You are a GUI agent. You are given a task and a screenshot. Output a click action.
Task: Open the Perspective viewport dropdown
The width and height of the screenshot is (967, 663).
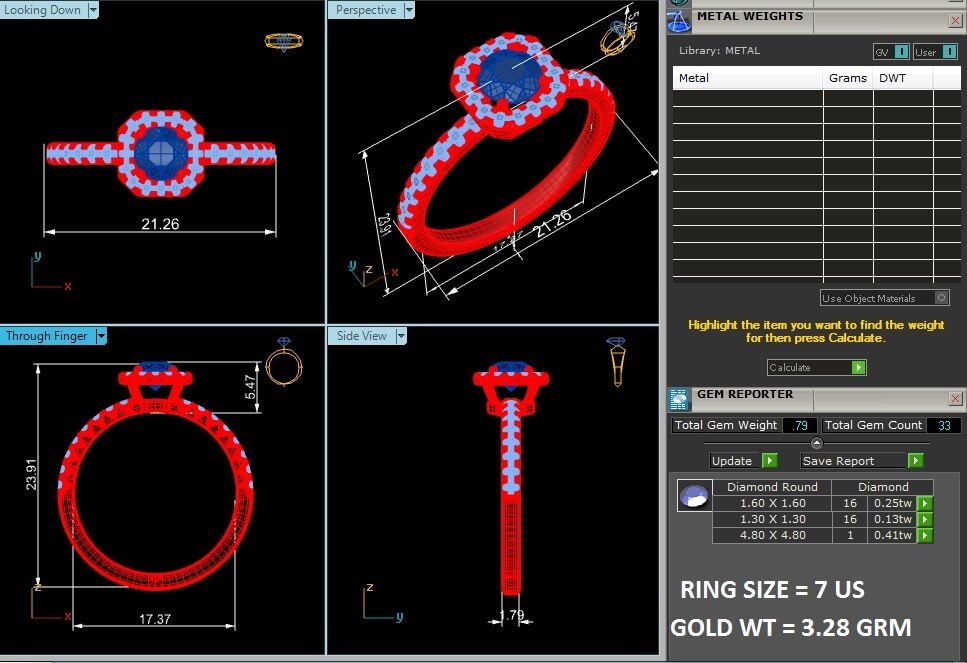pos(409,10)
